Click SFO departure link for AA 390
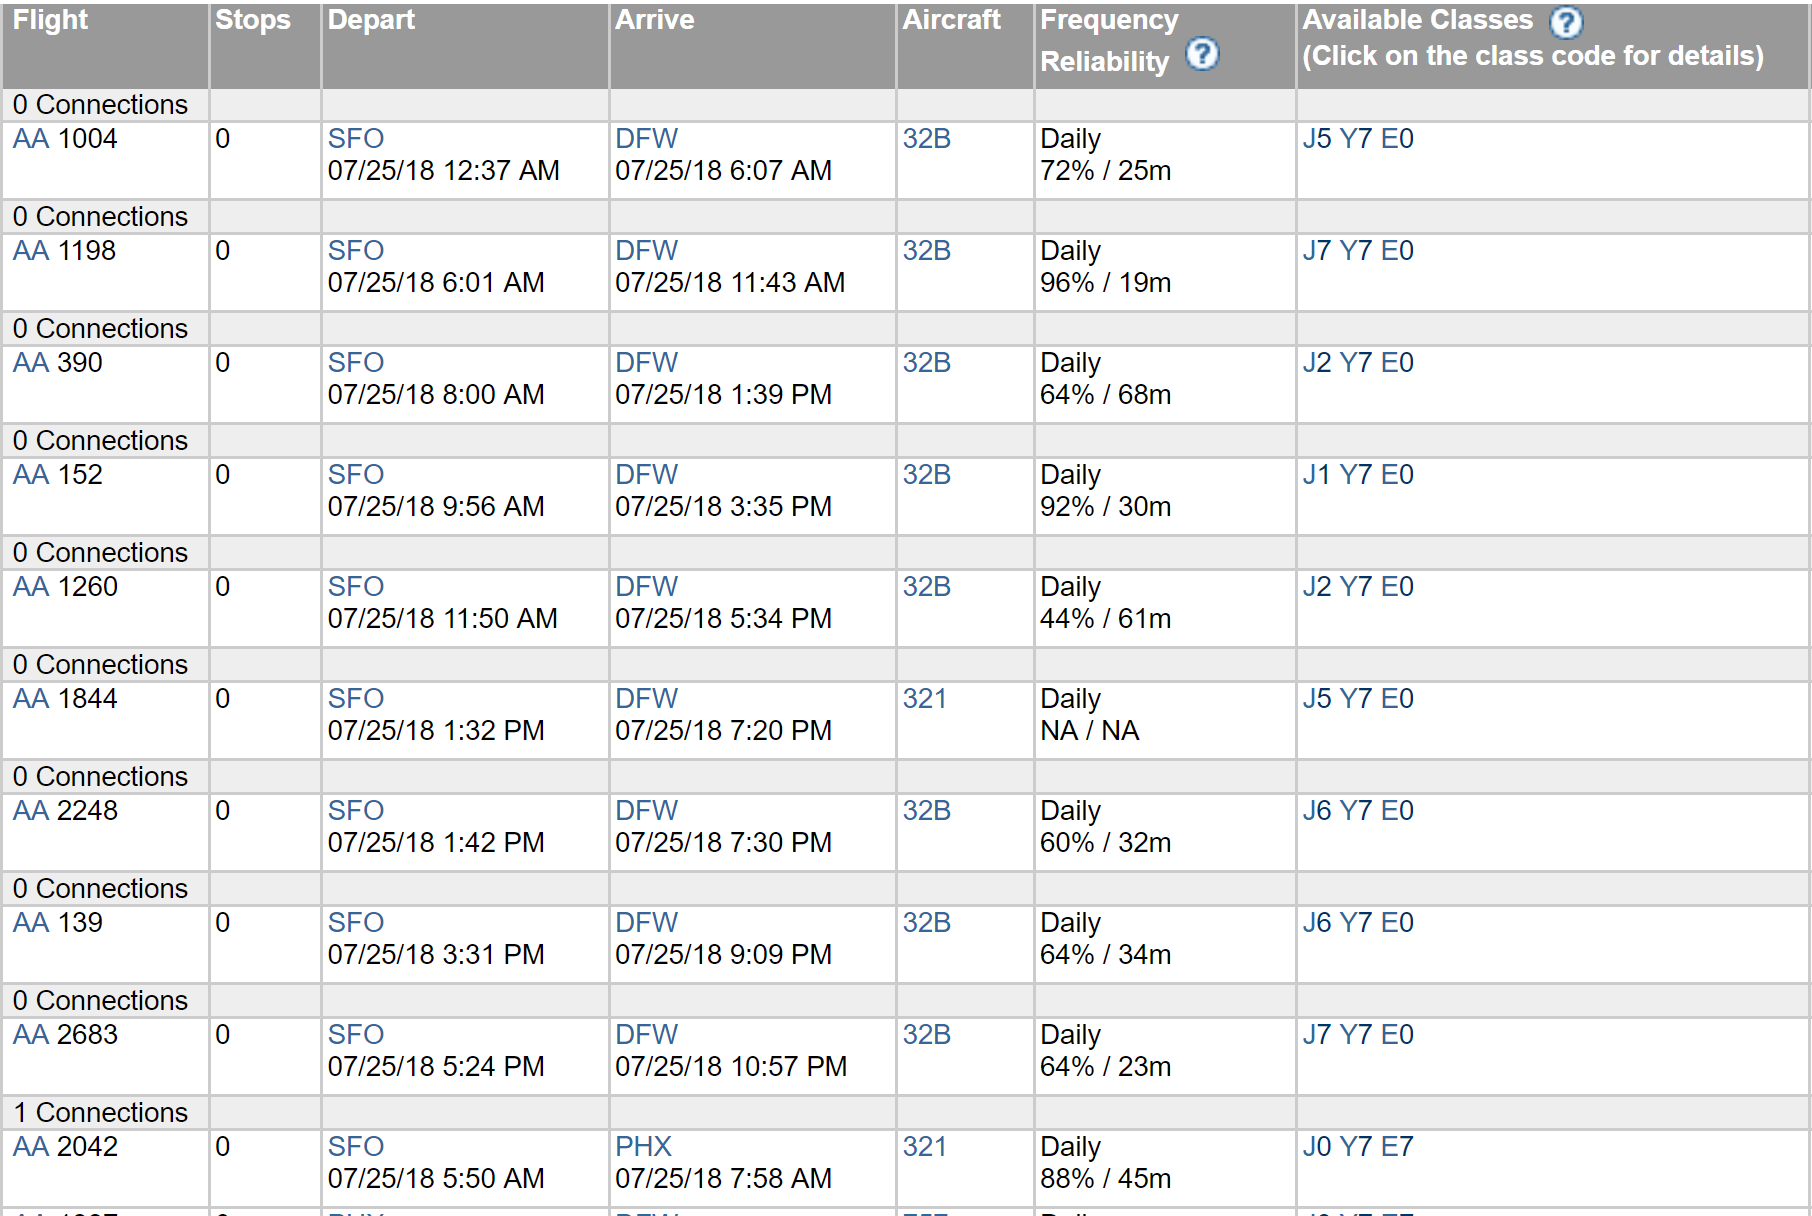 (x=356, y=363)
